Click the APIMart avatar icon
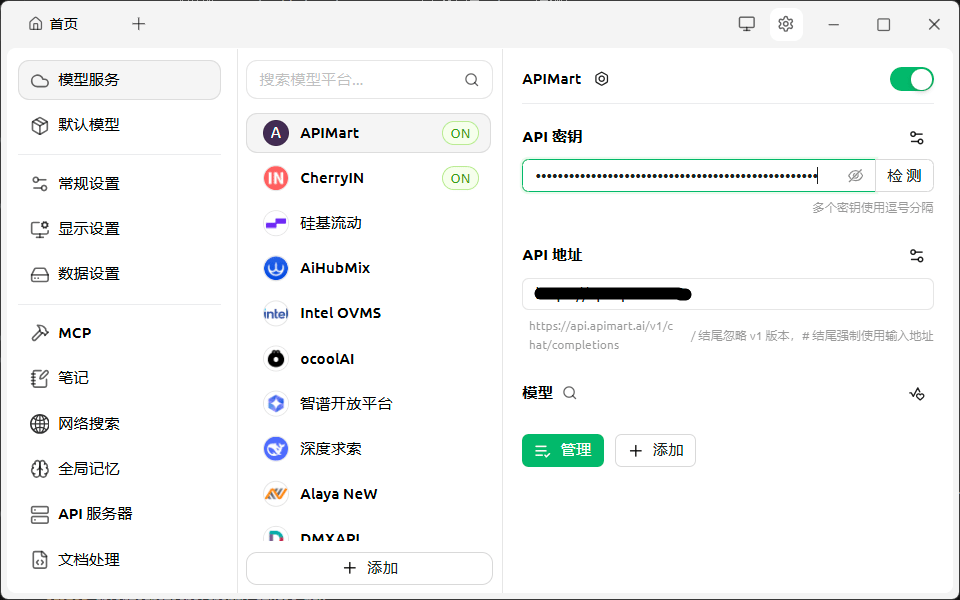 (x=276, y=133)
